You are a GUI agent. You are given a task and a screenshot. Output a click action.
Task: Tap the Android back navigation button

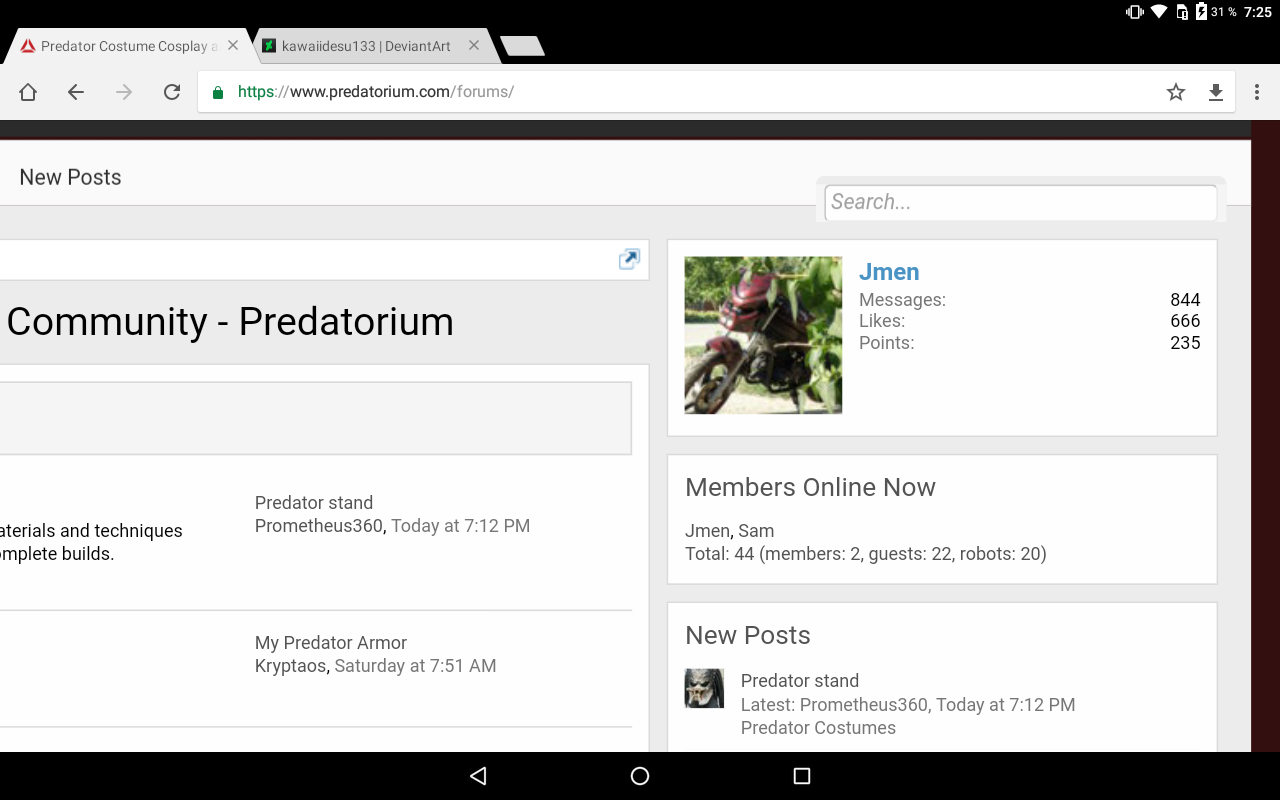point(478,776)
